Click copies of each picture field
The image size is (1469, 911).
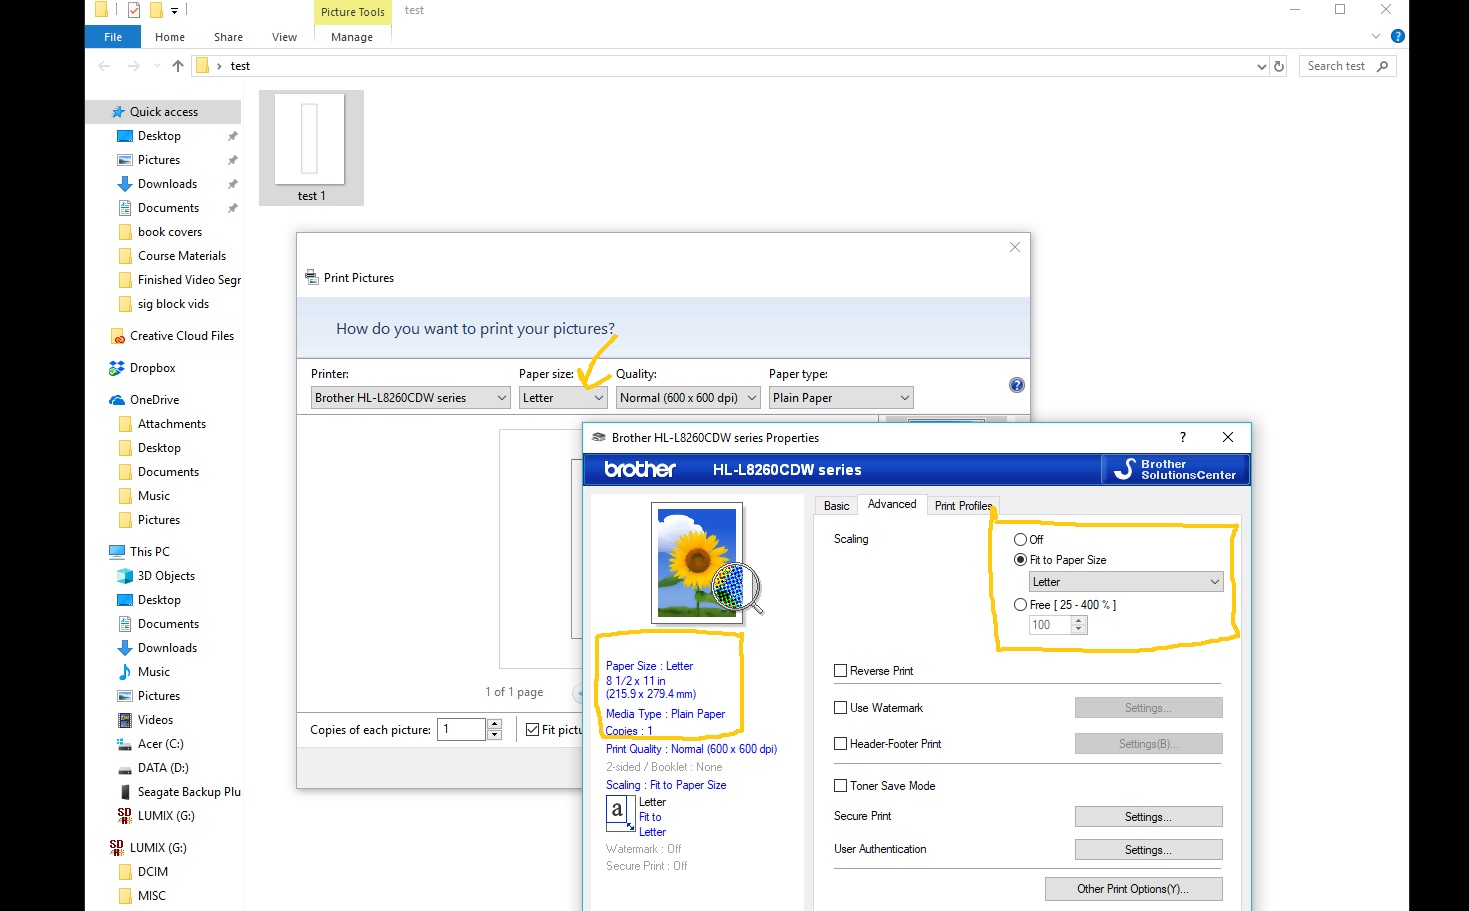461,730
